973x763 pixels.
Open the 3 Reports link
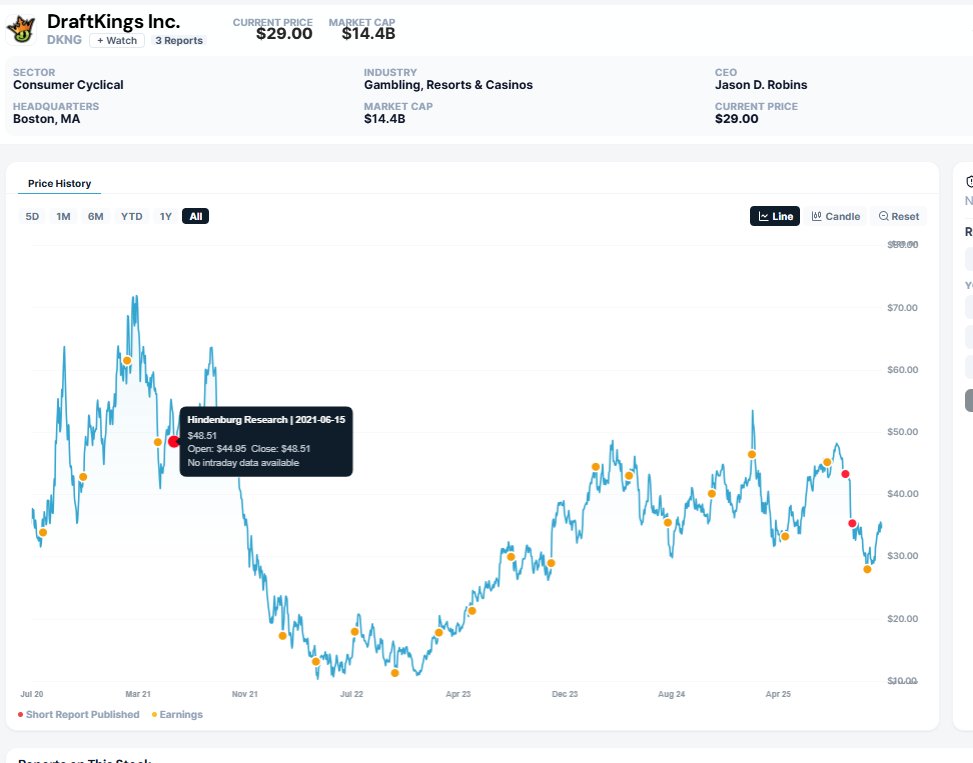(179, 40)
